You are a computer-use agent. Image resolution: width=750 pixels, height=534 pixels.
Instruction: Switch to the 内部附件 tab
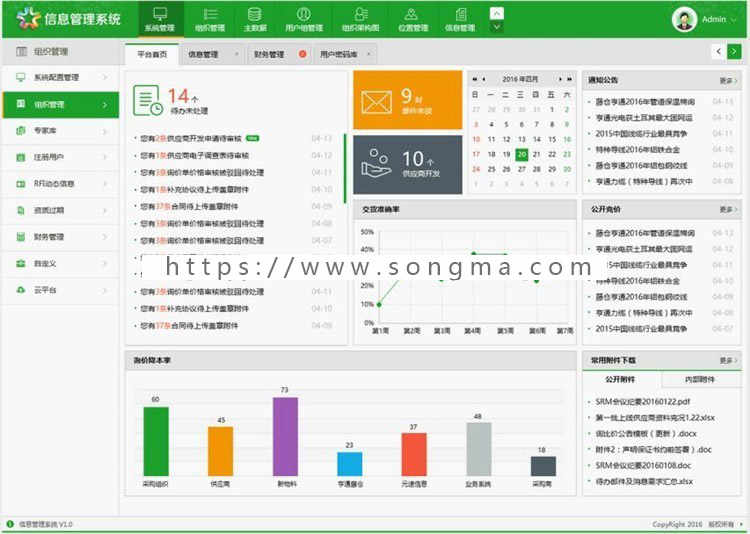tap(700, 379)
